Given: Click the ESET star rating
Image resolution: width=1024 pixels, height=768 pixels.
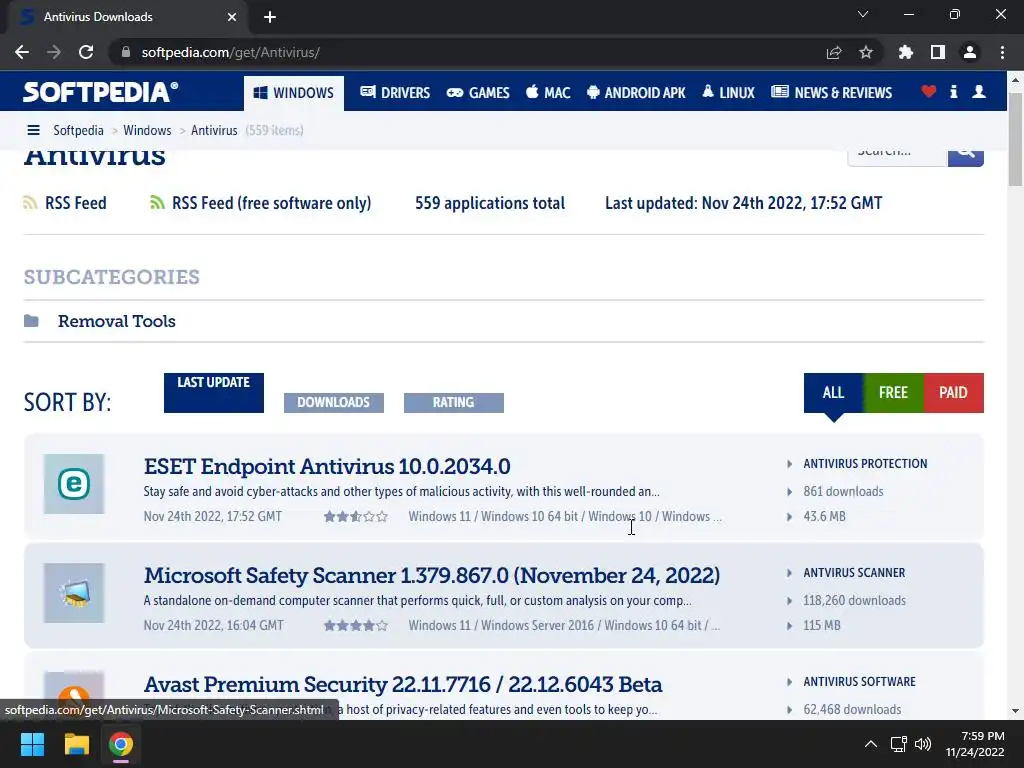Looking at the screenshot, I should (356, 517).
